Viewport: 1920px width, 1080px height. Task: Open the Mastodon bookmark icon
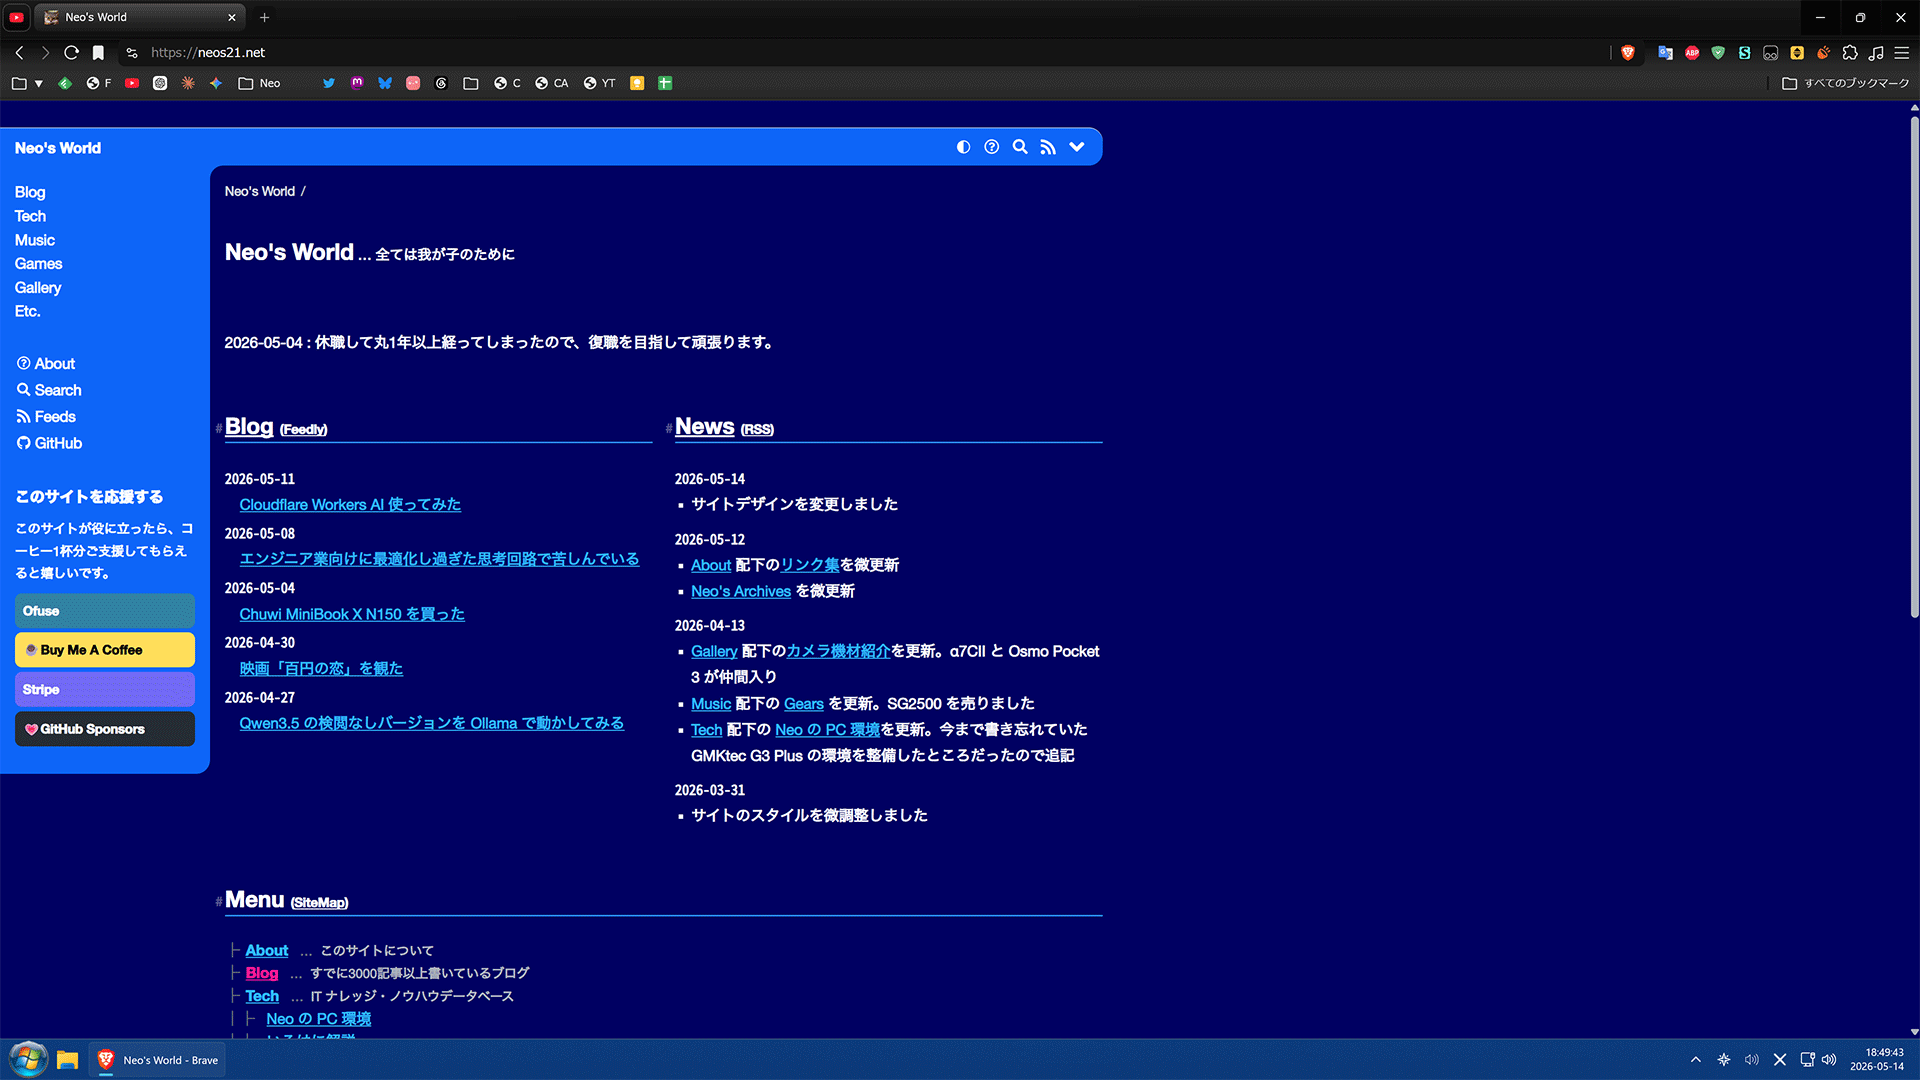click(357, 83)
